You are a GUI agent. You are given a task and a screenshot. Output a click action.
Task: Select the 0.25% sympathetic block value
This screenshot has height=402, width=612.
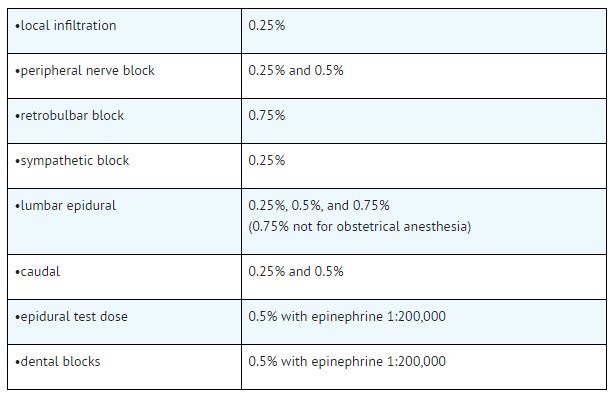267,161
